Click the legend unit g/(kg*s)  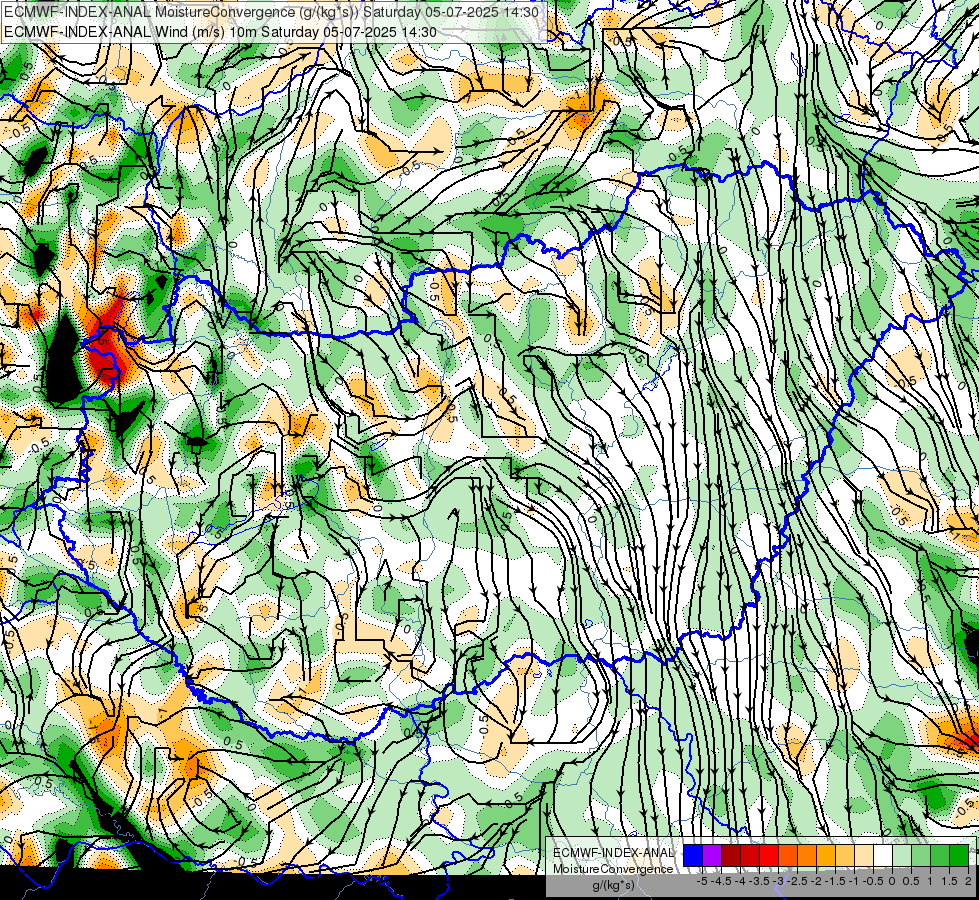(613, 885)
